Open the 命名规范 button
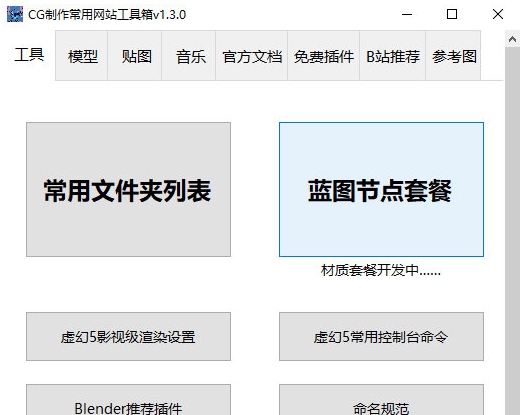Screen dimensions: 523x415 381,400
